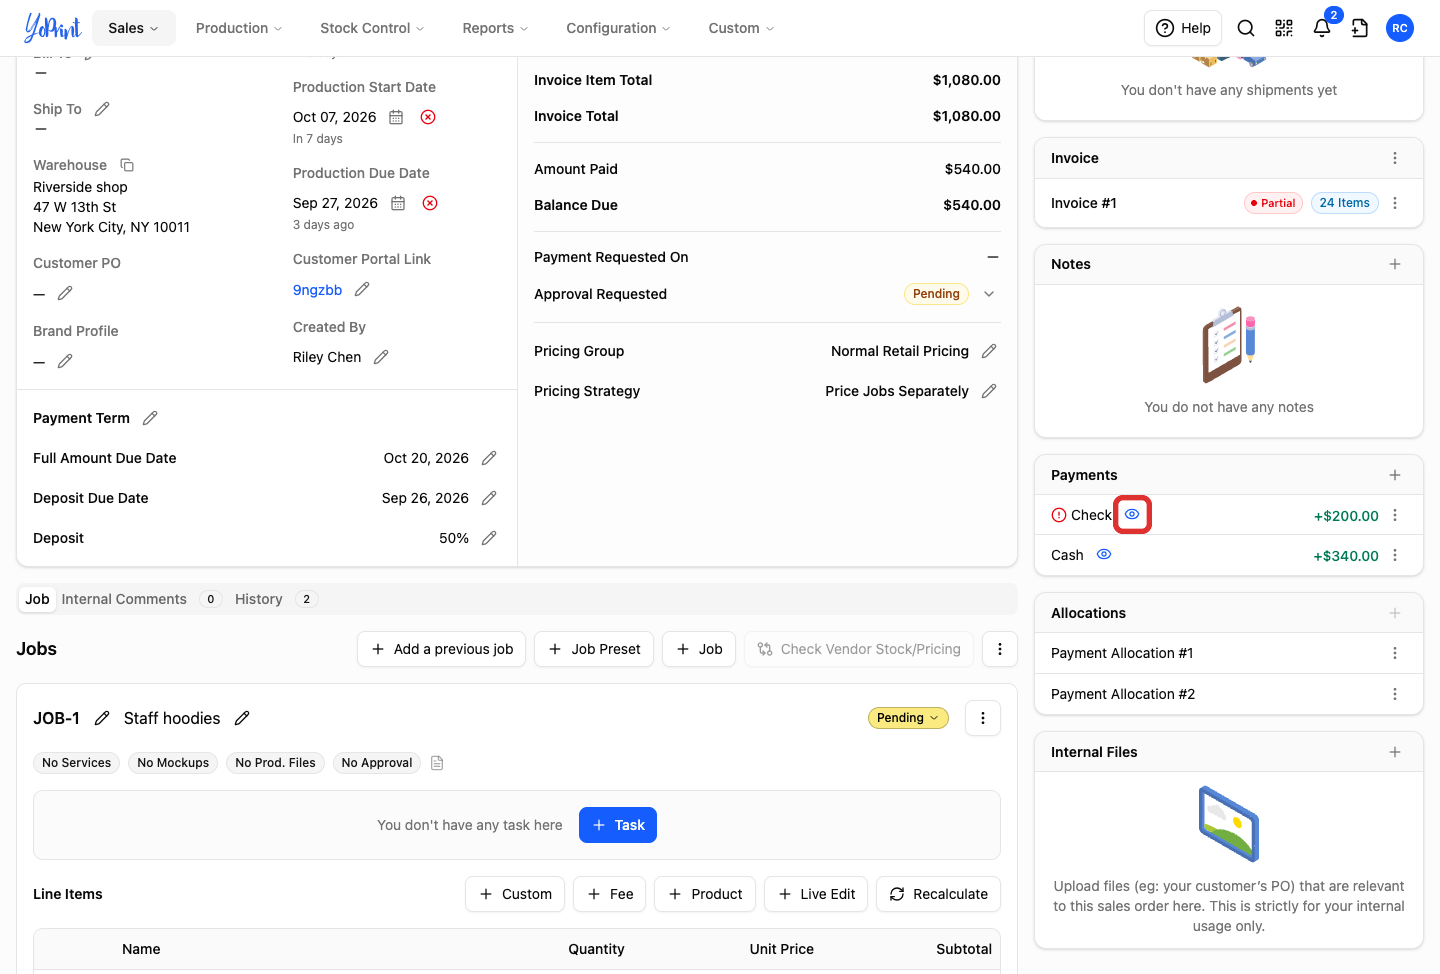
Task: Clear the Production Start Date
Action: 428,117
